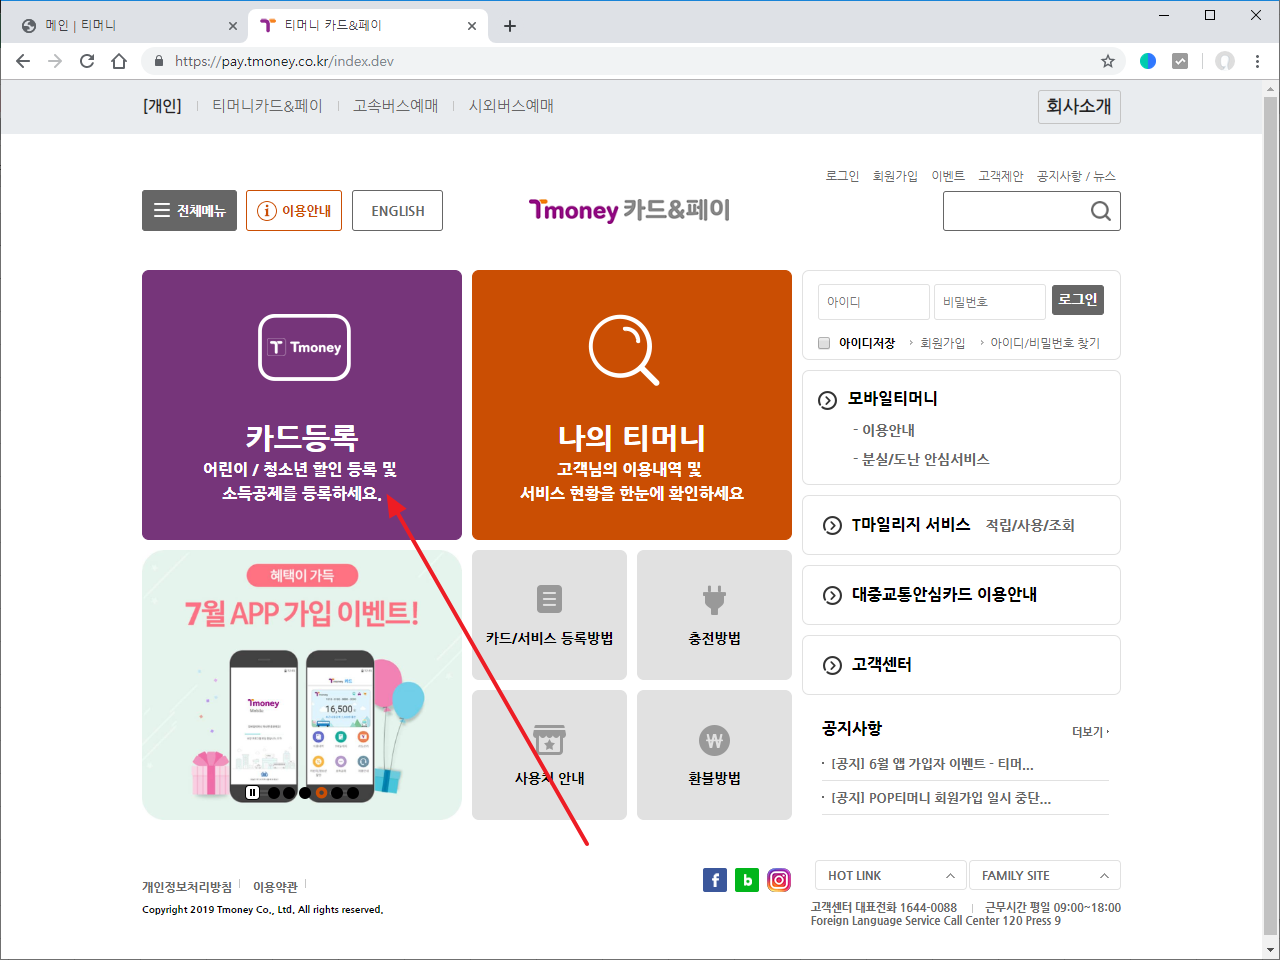The image size is (1280, 960).
Task: Click the 개인정보처리방침 footer link
Action: coord(187,887)
